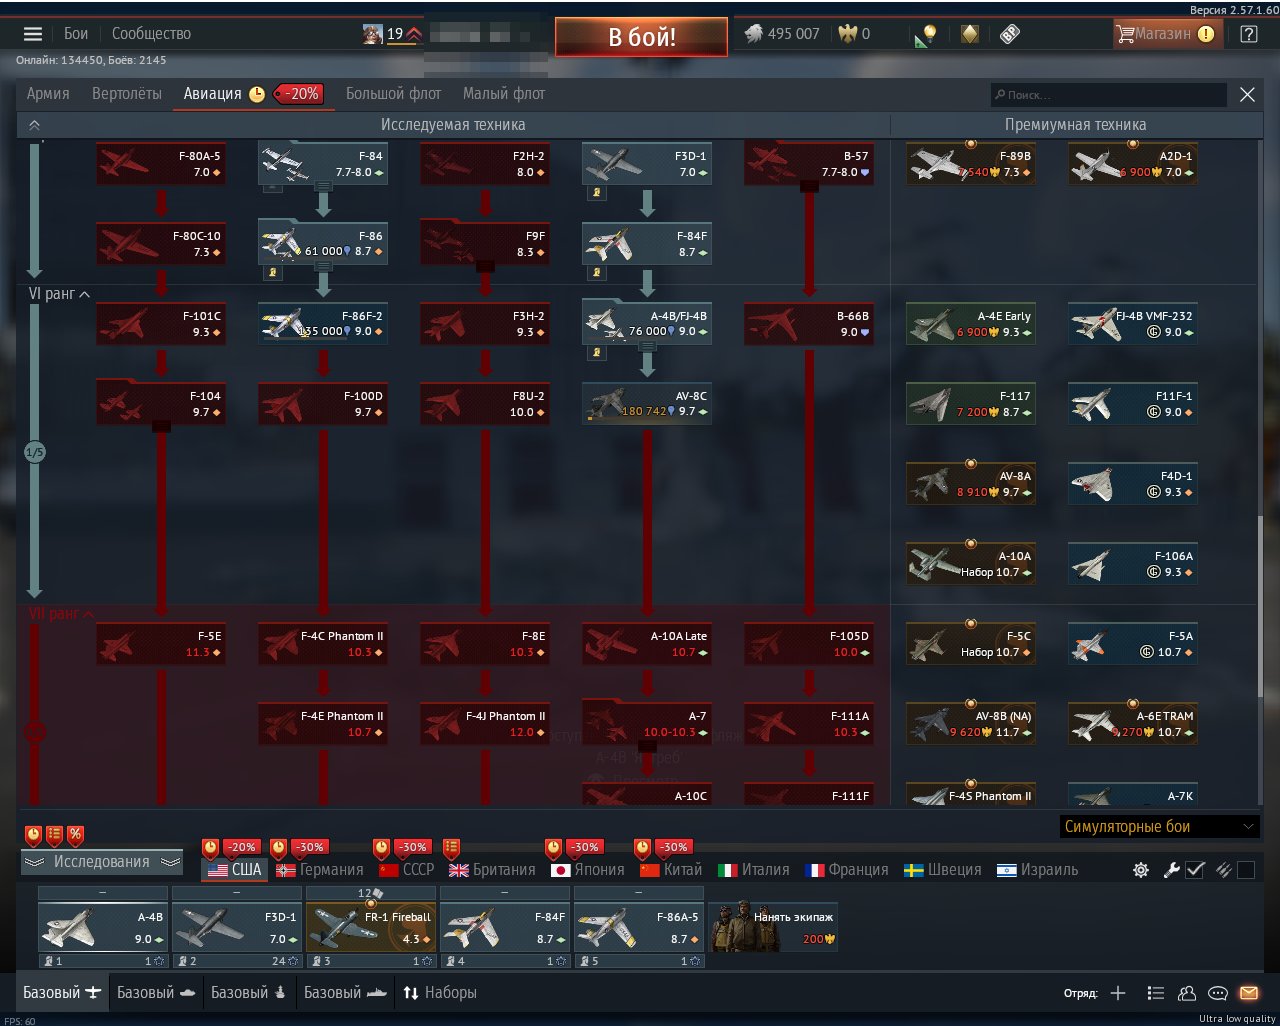Select the F-86A-5 crew slot
The width and height of the screenshot is (1280, 1026).
coord(638,927)
